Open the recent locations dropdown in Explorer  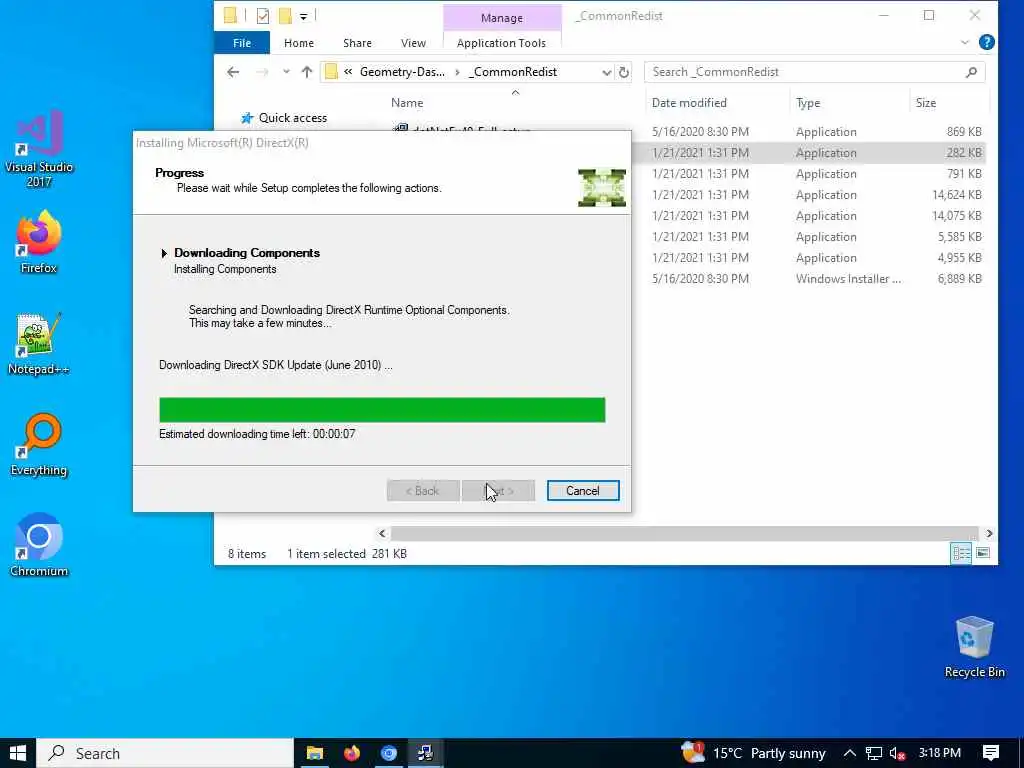tap(286, 72)
